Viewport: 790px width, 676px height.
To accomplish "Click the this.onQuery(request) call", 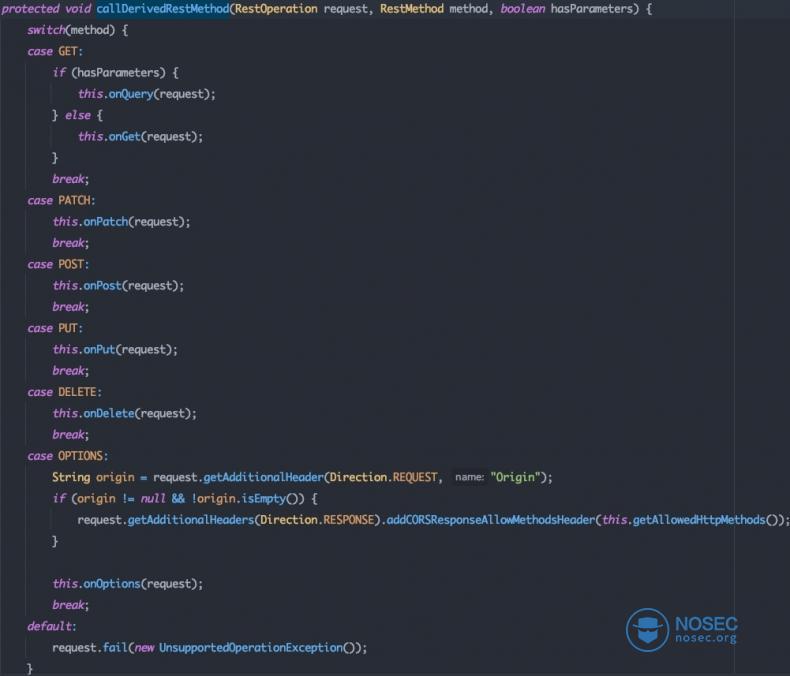I will tap(147, 94).
